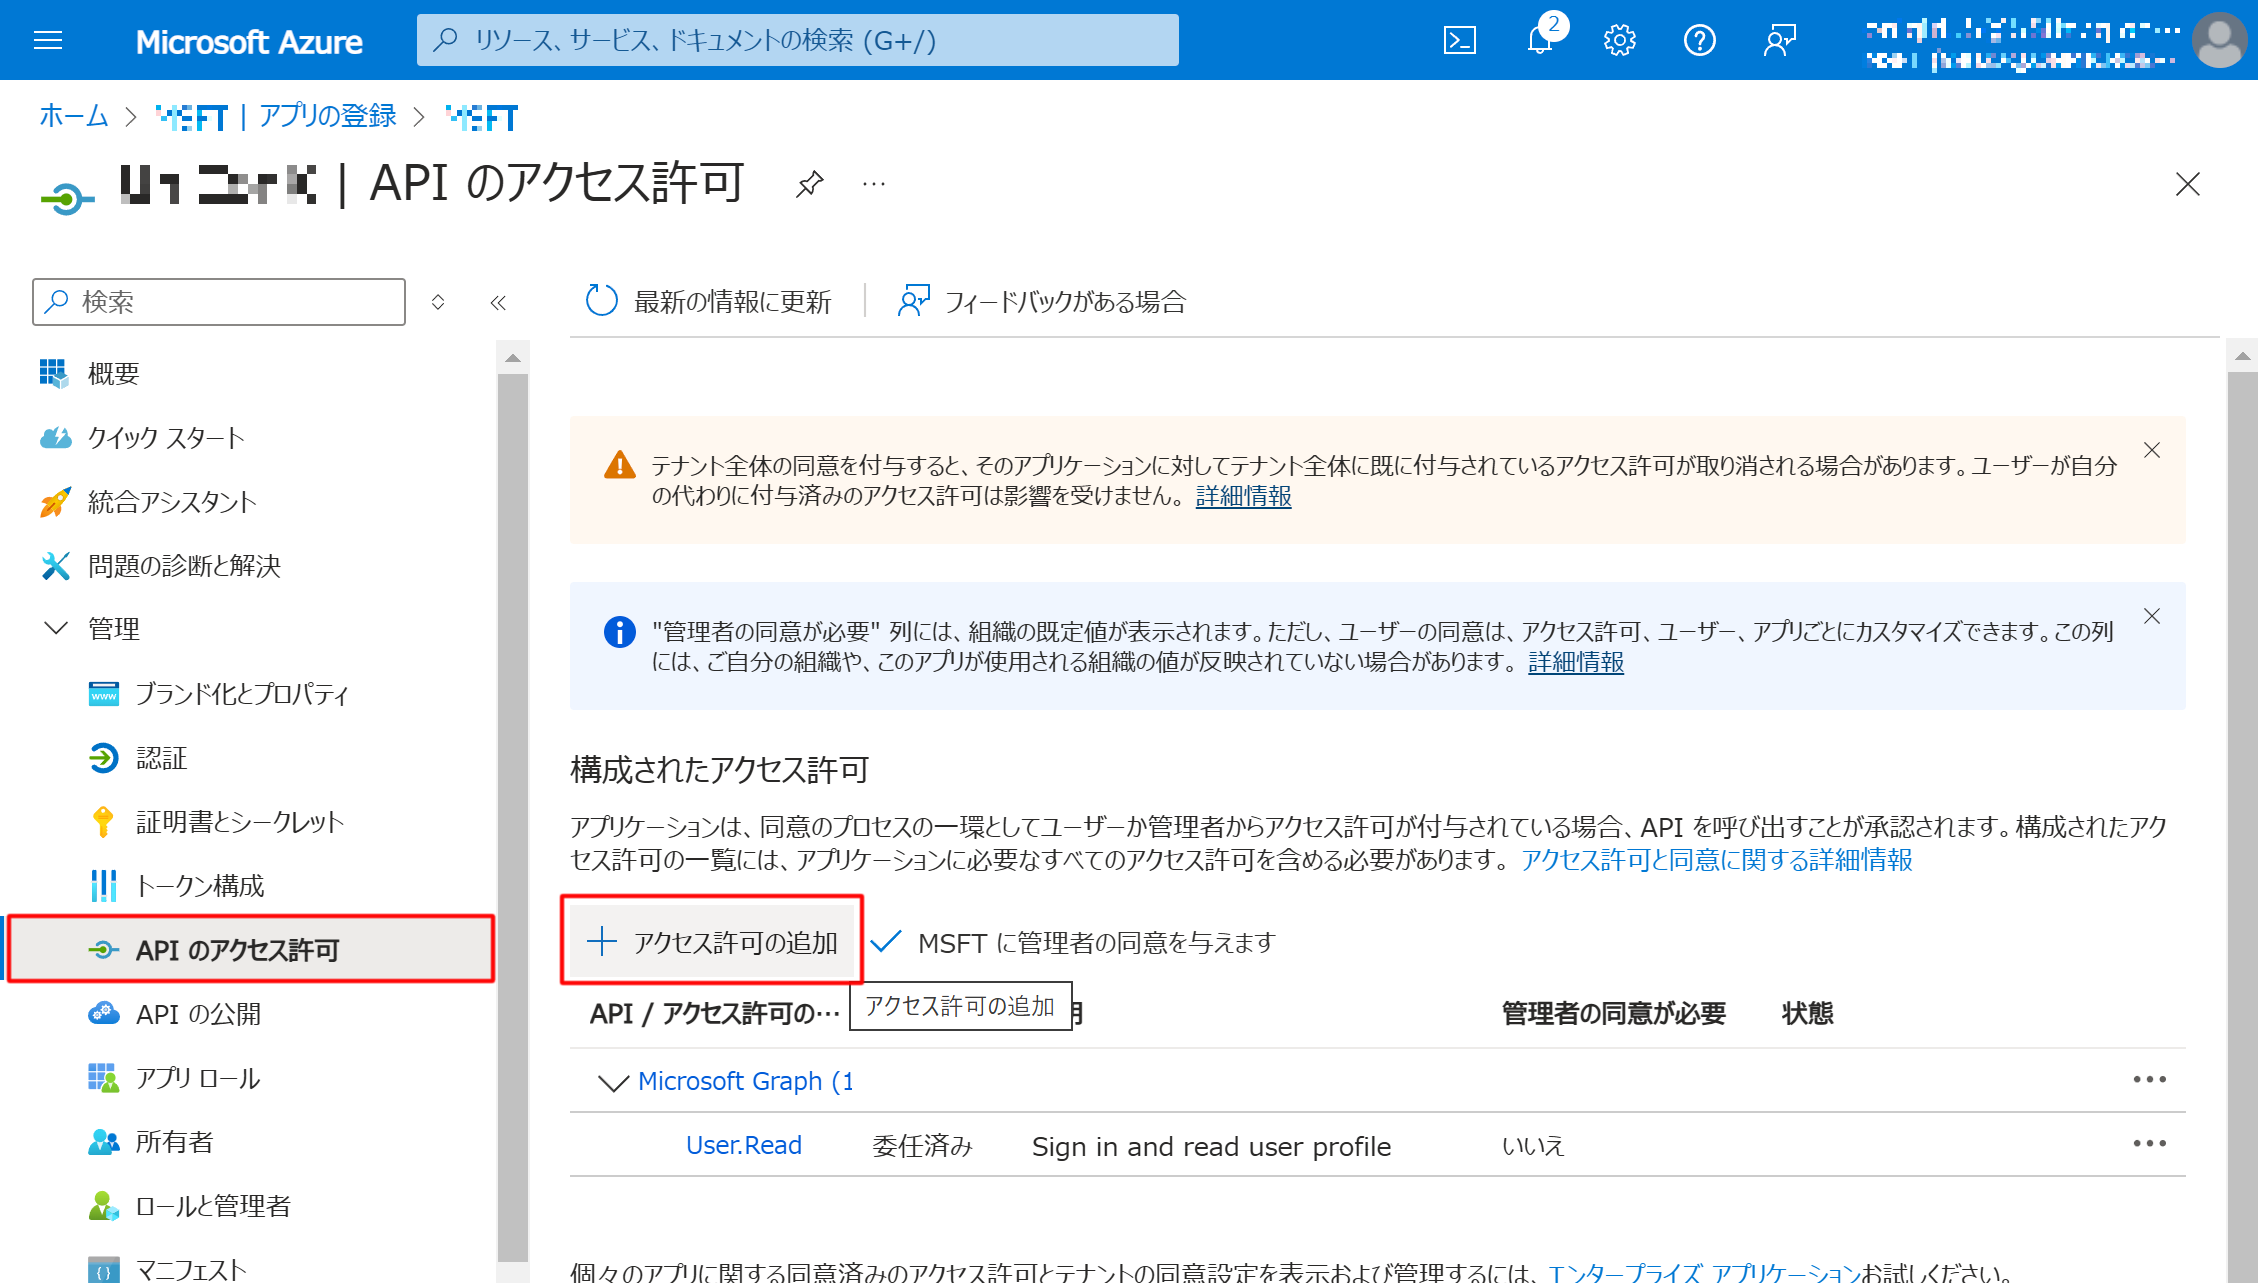
Task: Open Cloud Shell from the top bar
Action: pyautogui.click(x=1460, y=40)
